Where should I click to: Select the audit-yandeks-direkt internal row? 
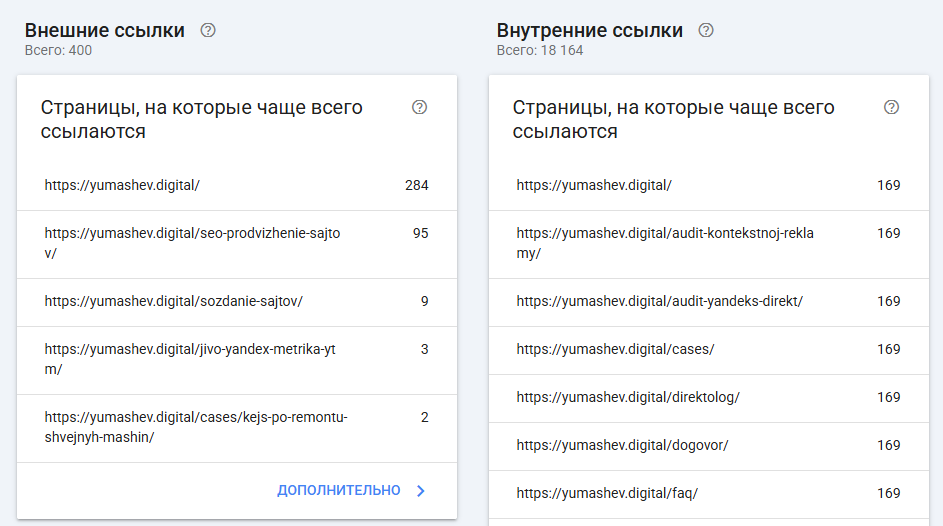point(709,302)
